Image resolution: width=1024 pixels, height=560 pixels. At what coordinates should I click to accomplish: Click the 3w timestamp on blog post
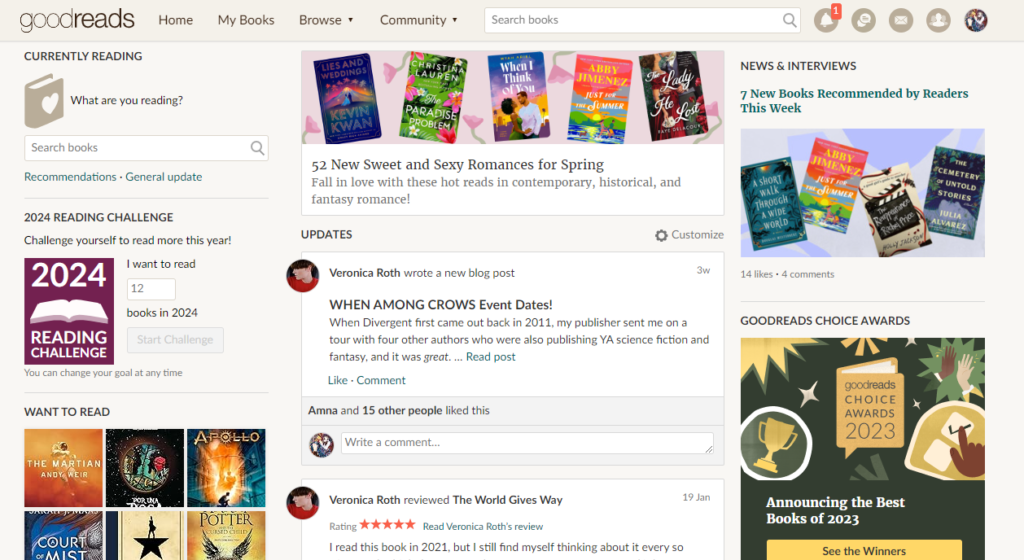click(x=703, y=270)
